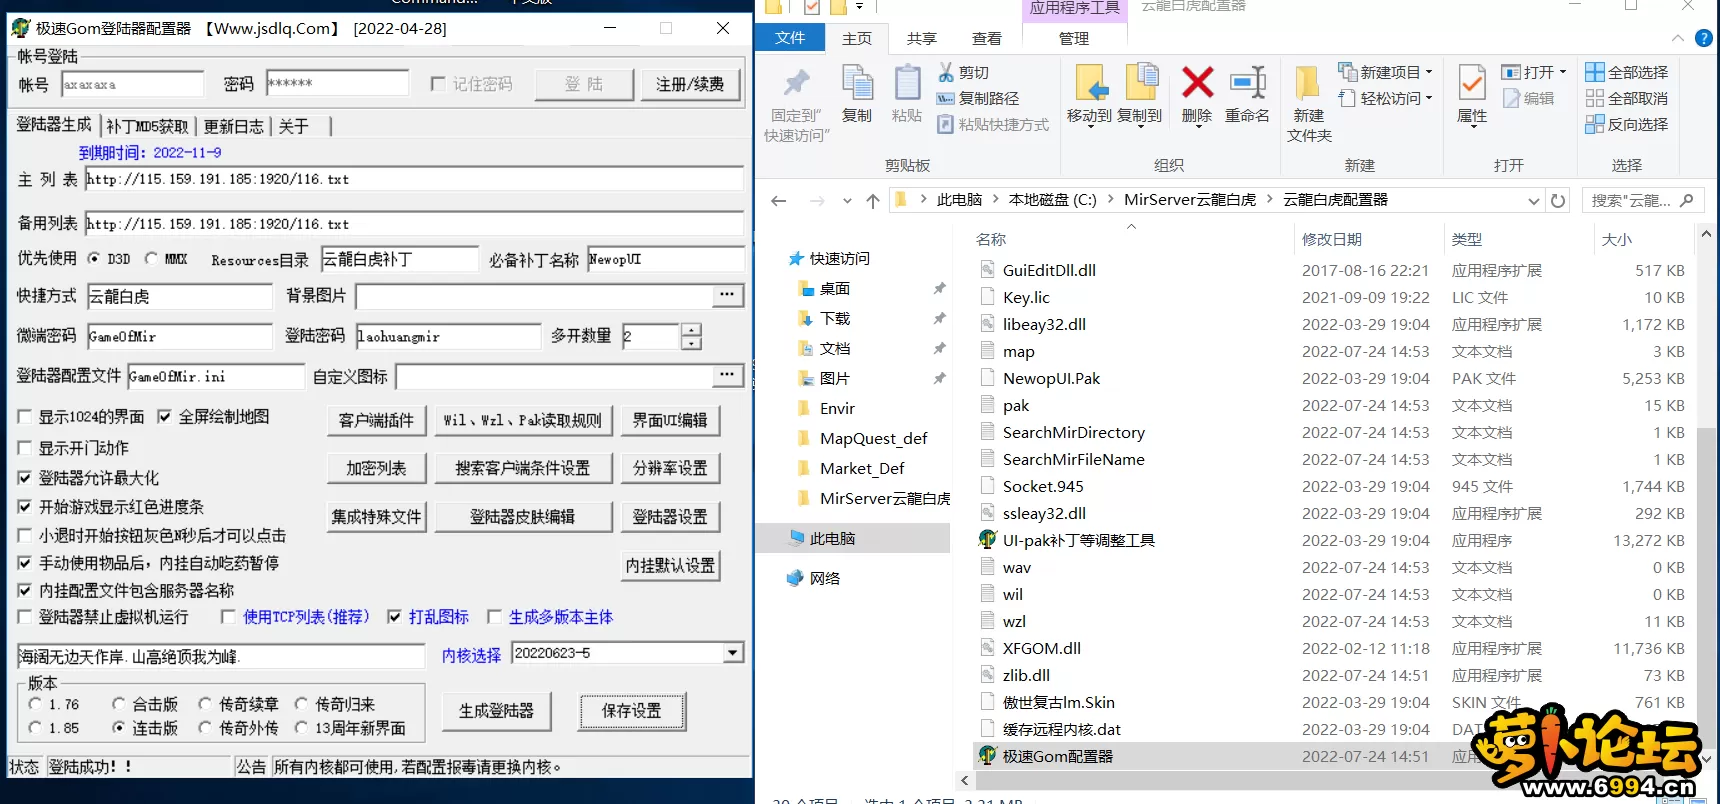This screenshot has height=804, width=1720.
Task: Click the Move to icon
Action: pos(1090,83)
